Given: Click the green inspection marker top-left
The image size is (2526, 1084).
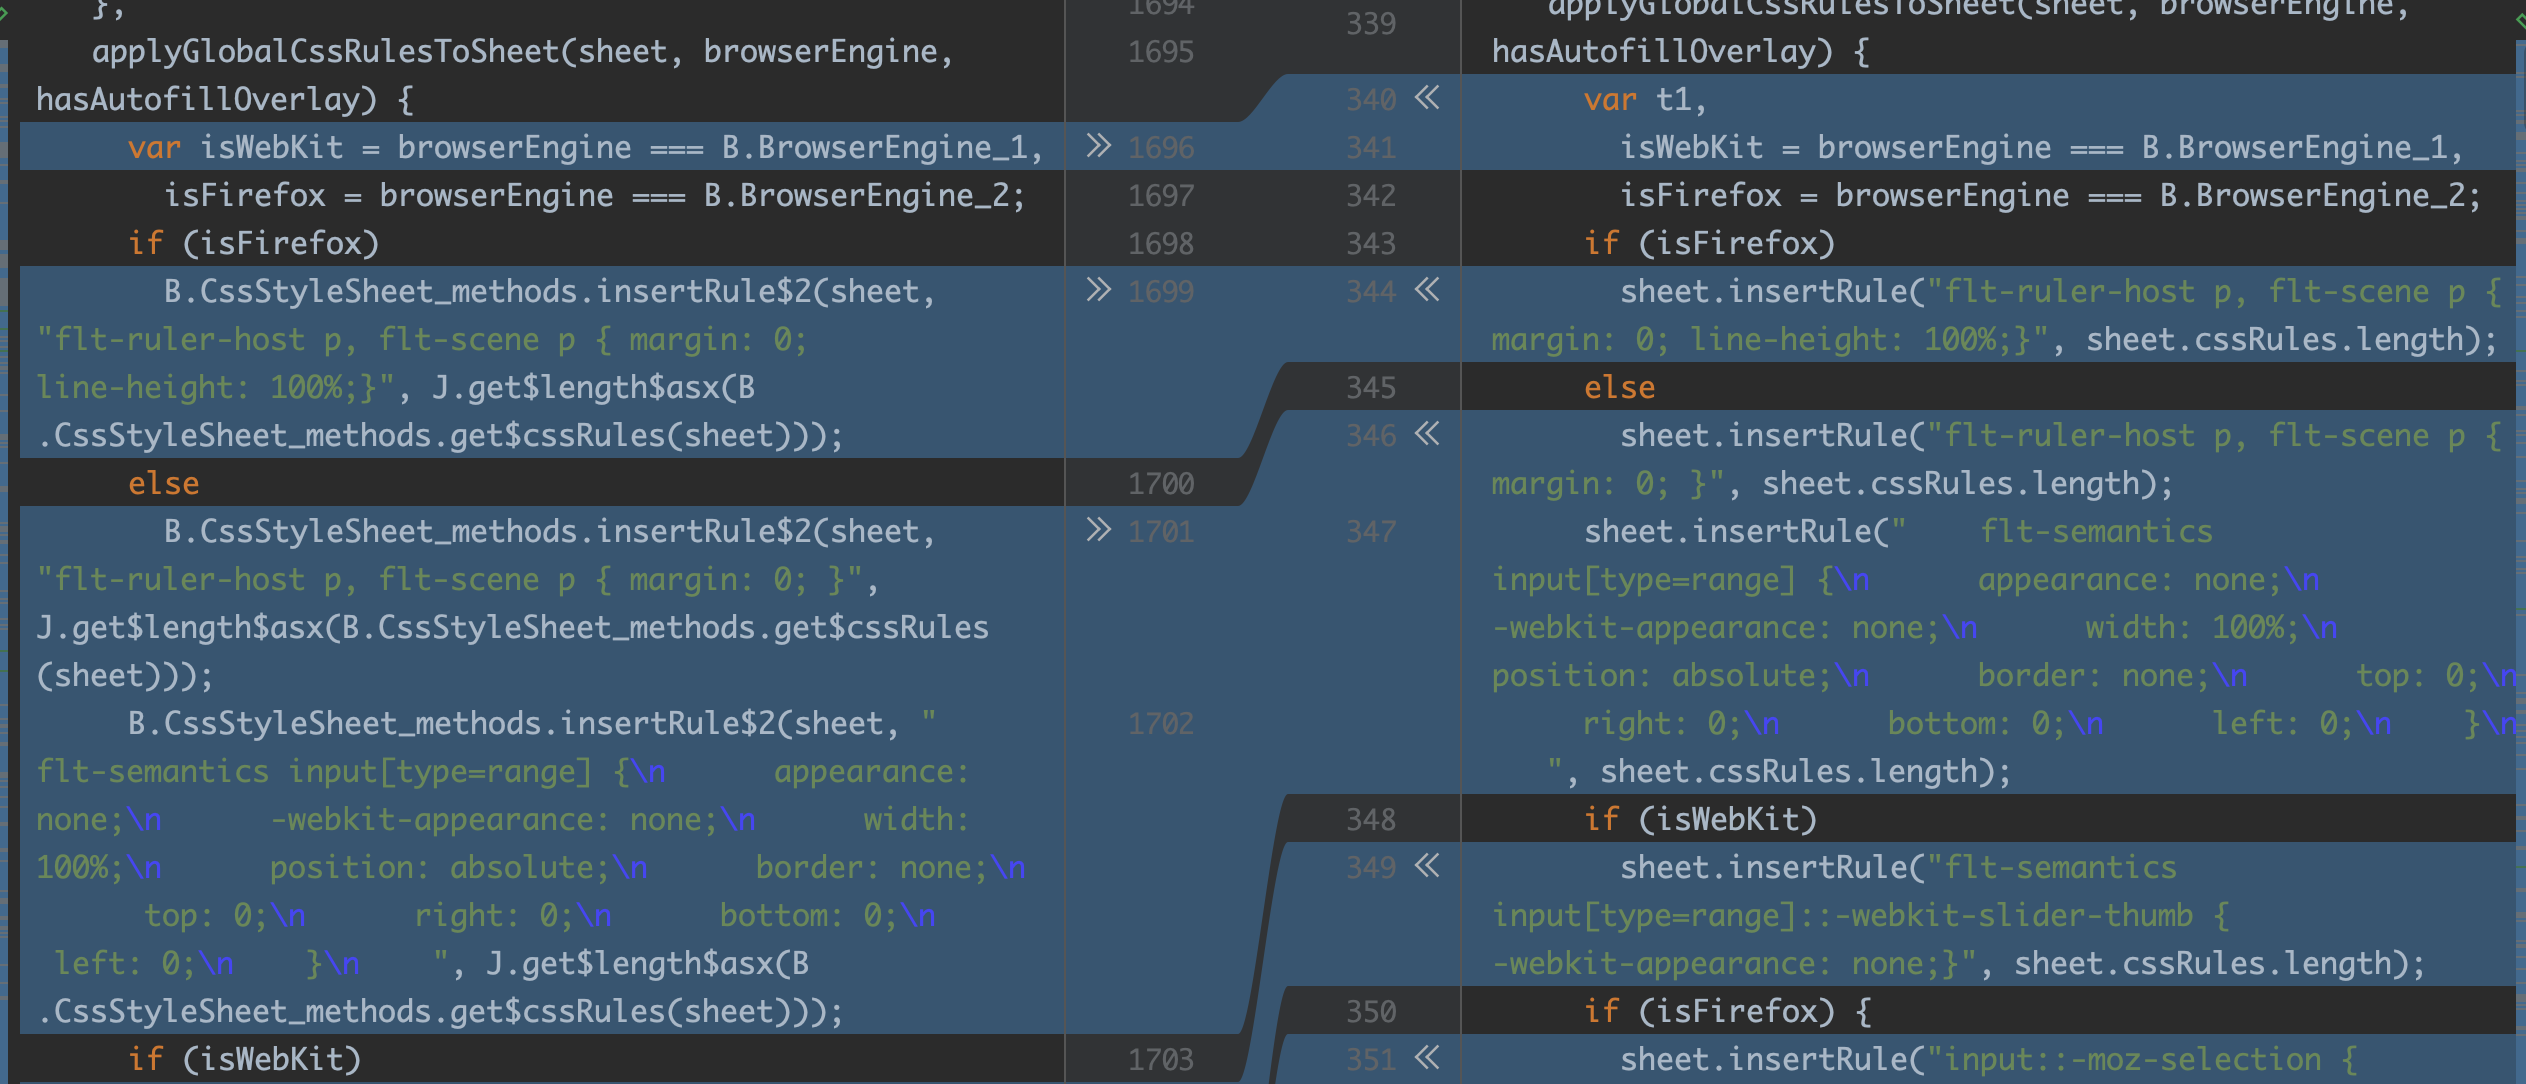Looking at the screenshot, I should tap(4, 14).
